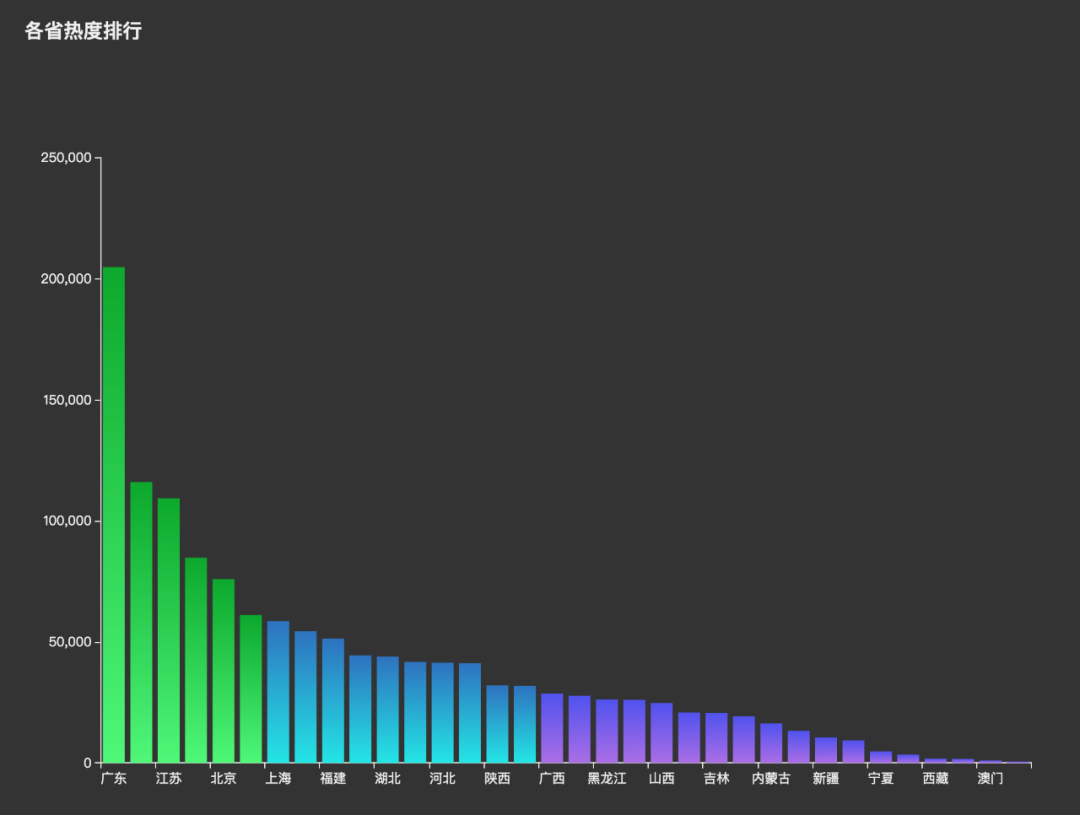Click the 200,000 y-axis value
The image size is (1080, 815).
pos(66,279)
